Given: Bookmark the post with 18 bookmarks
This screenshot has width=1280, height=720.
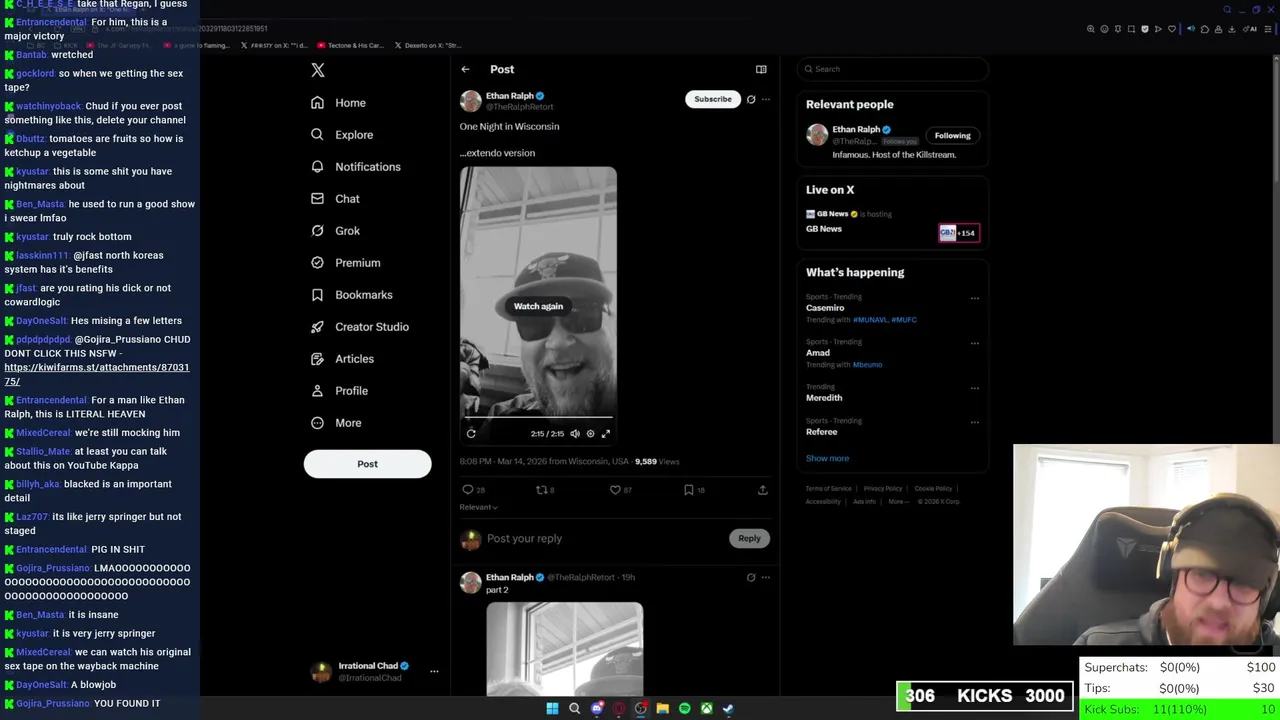Looking at the screenshot, I should [688, 490].
